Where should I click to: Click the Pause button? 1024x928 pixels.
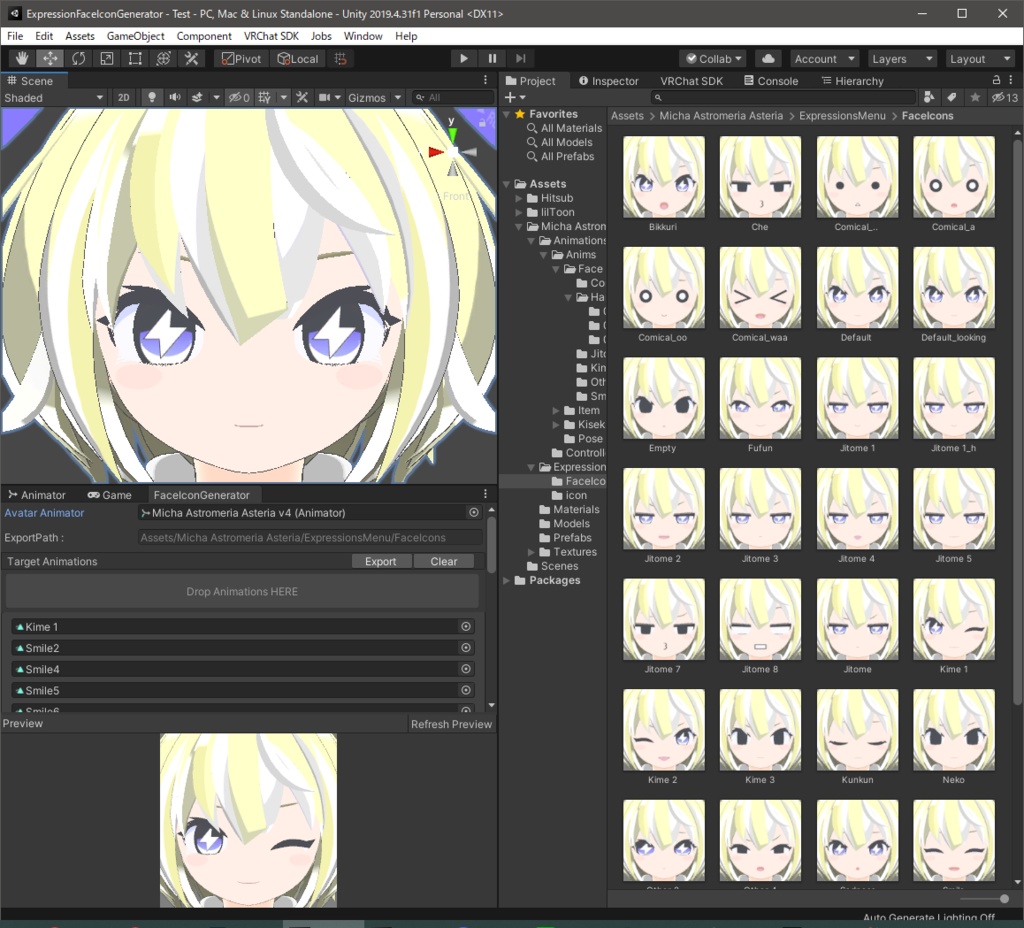pos(492,59)
